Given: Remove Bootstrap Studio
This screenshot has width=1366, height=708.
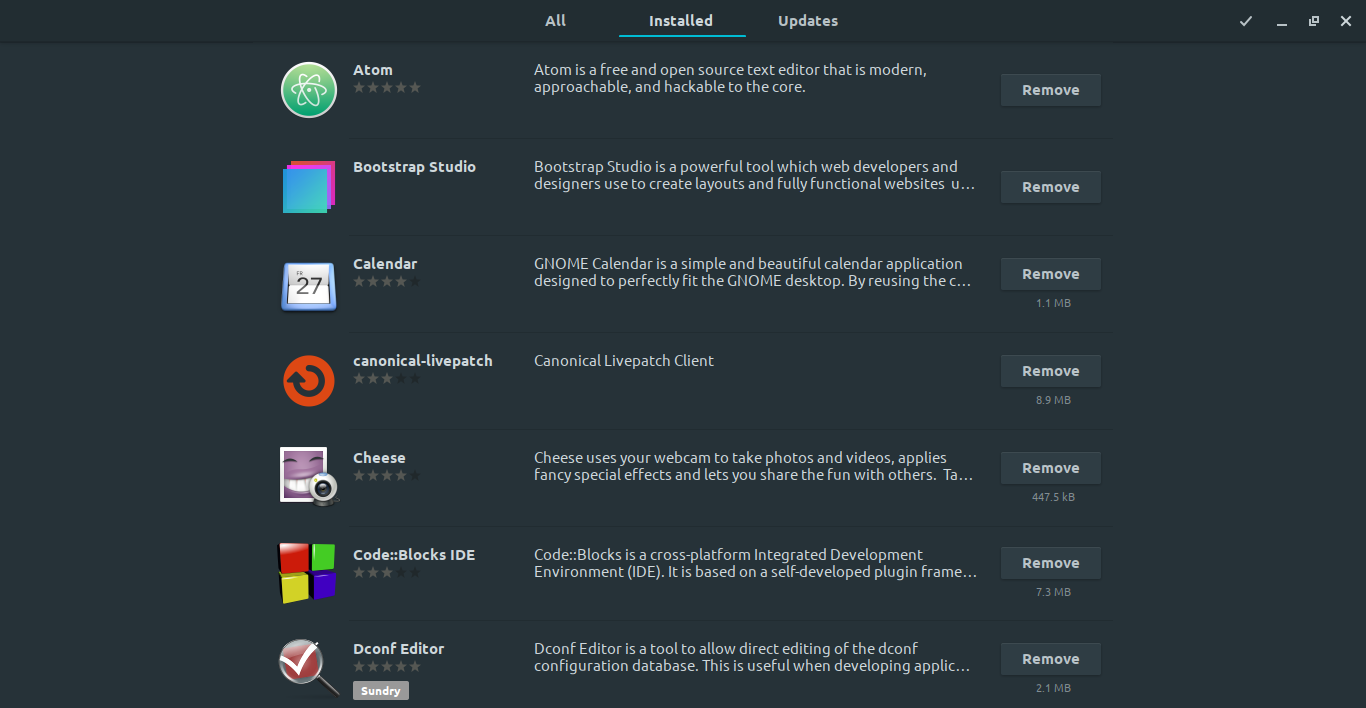Looking at the screenshot, I should tap(1050, 187).
